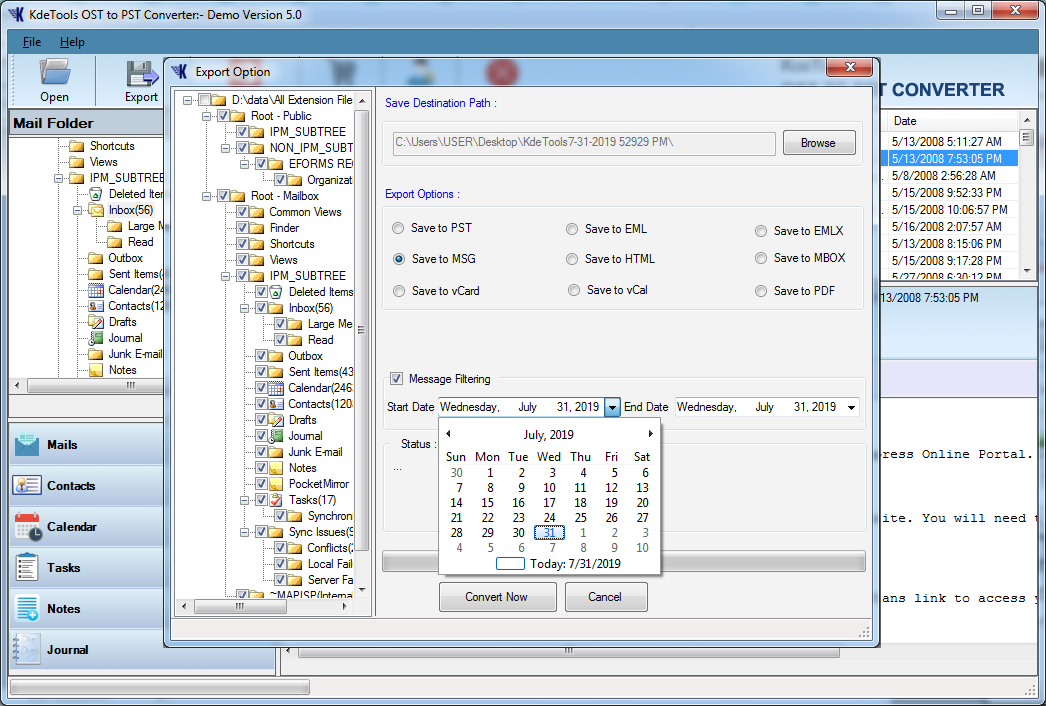
Task: Click the Contacts icon in Mail Folder tree
Action: [x=96, y=306]
